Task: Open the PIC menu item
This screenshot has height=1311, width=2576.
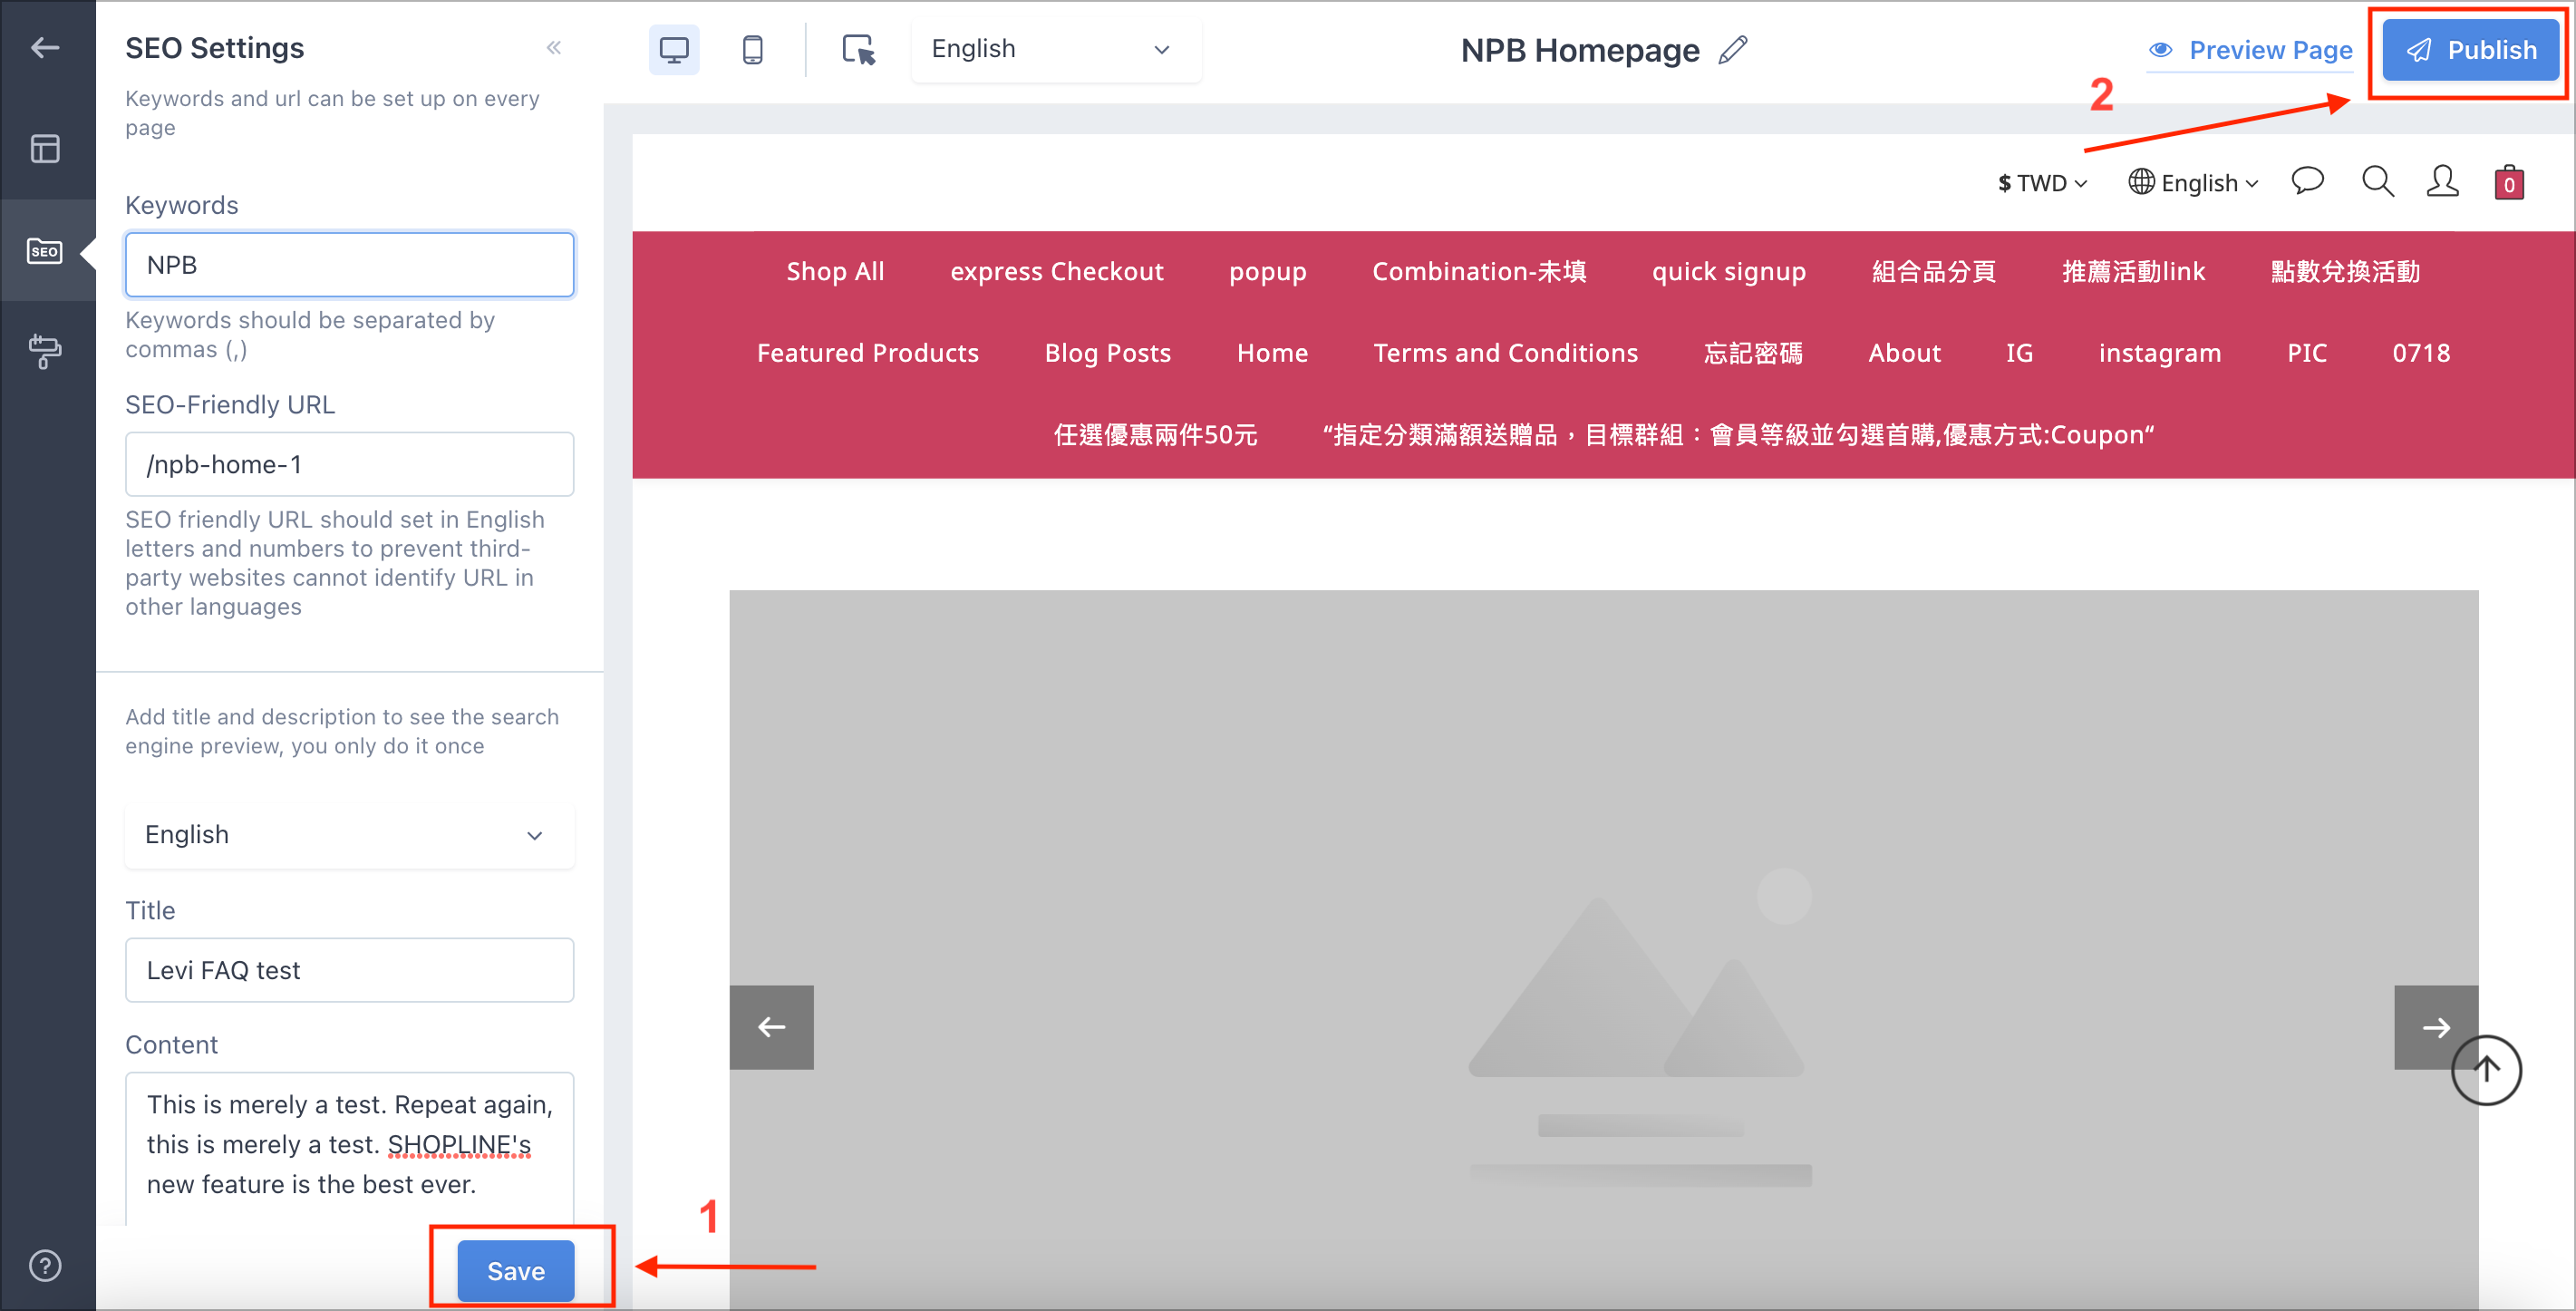Action: pyautogui.click(x=2306, y=353)
